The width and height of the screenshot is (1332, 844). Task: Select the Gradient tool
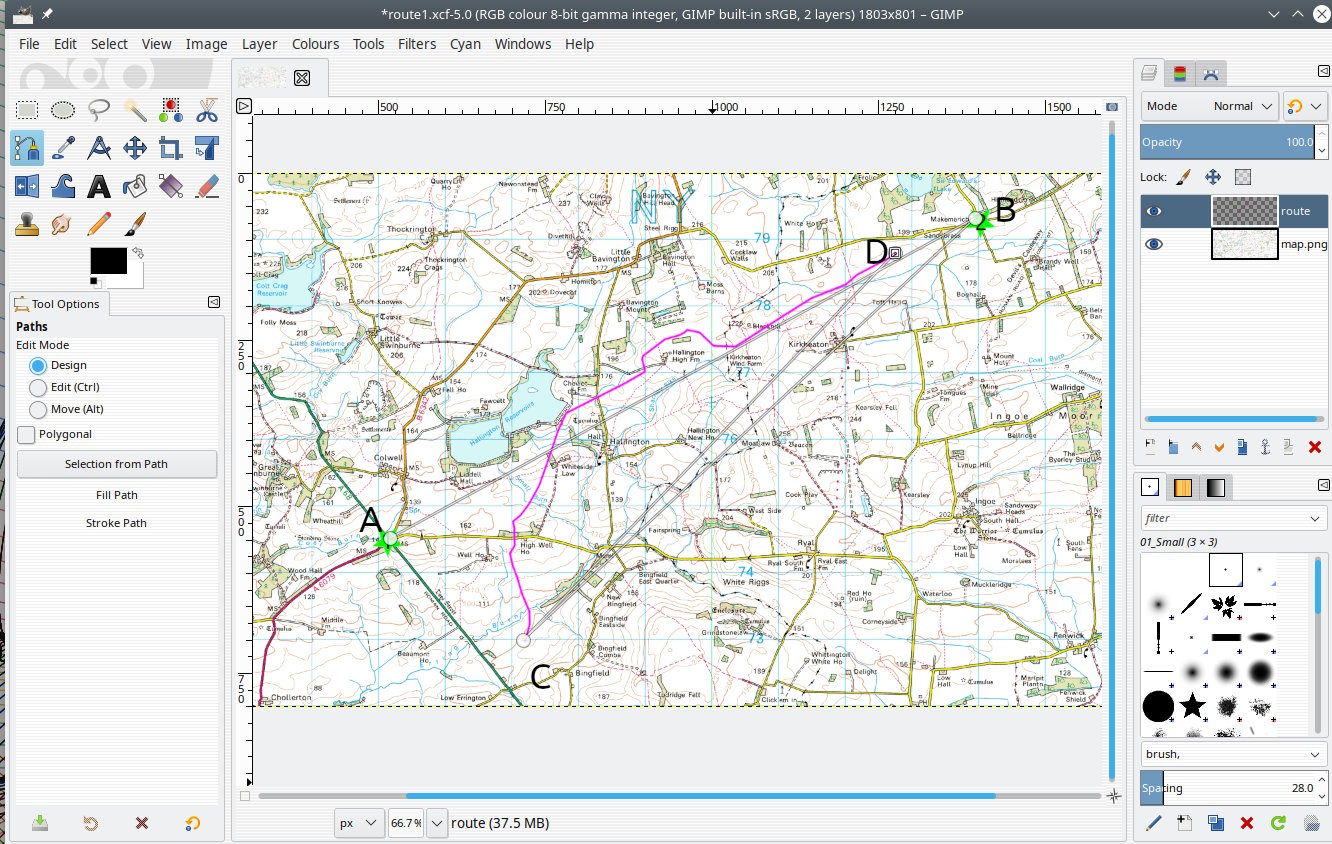(x=171, y=186)
